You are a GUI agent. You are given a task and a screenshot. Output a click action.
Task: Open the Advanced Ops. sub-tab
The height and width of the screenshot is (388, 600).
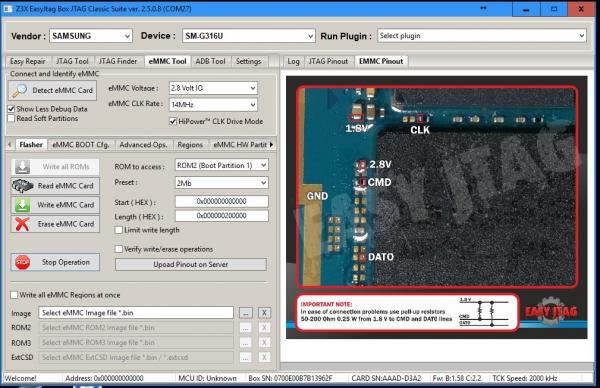pos(143,145)
